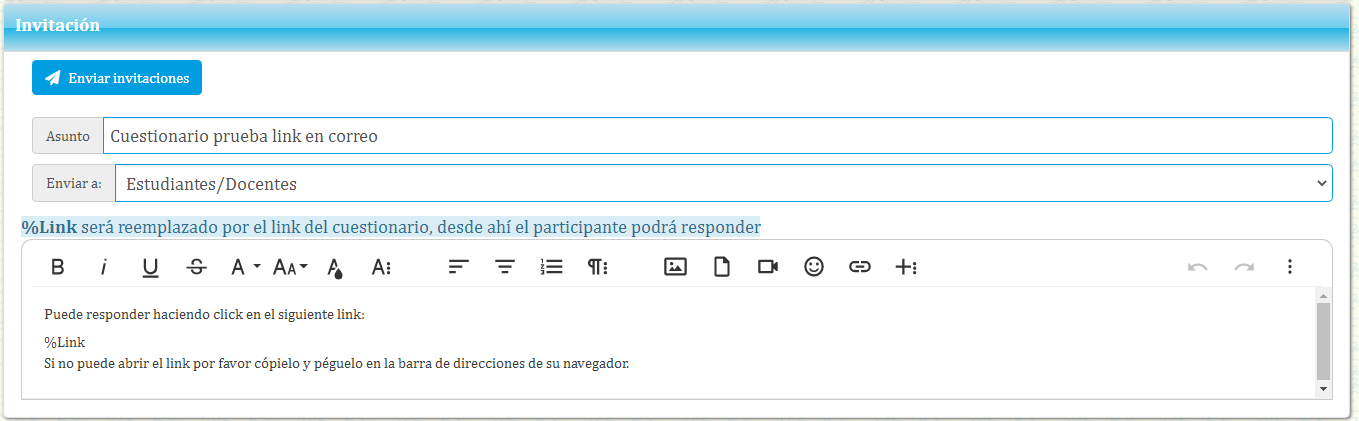Toggle italic text formatting
Image resolution: width=1359 pixels, height=421 pixels.
(x=103, y=267)
